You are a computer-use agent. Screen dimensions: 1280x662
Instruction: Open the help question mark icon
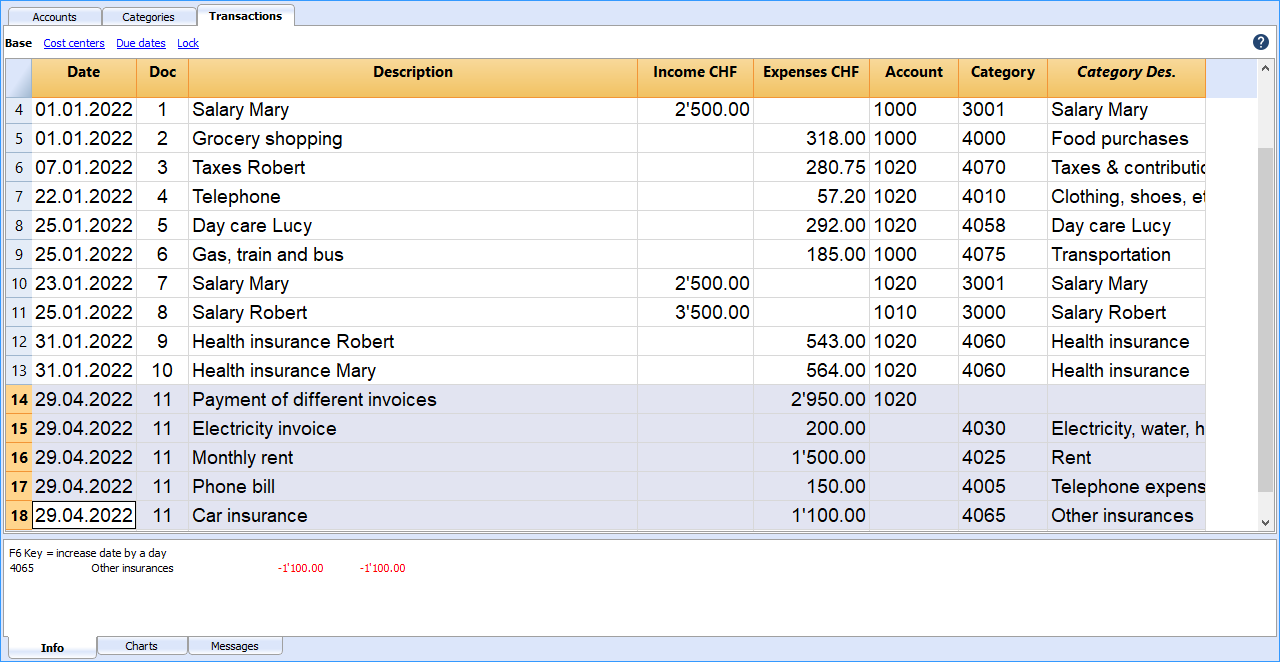pos(1261,42)
